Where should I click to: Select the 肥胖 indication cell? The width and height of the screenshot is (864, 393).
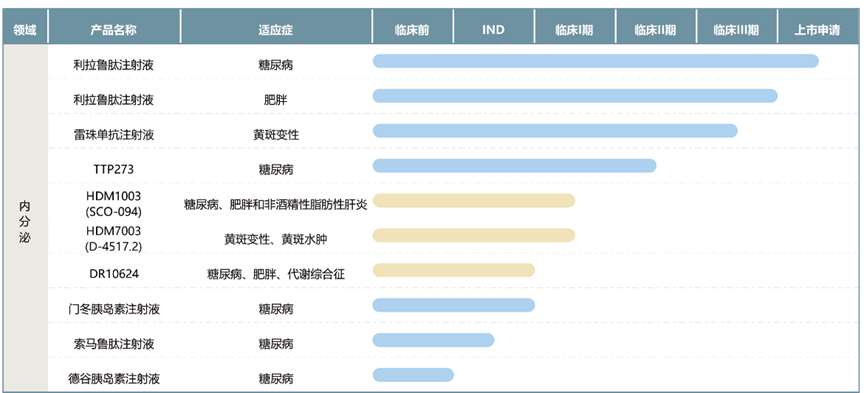(276, 100)
